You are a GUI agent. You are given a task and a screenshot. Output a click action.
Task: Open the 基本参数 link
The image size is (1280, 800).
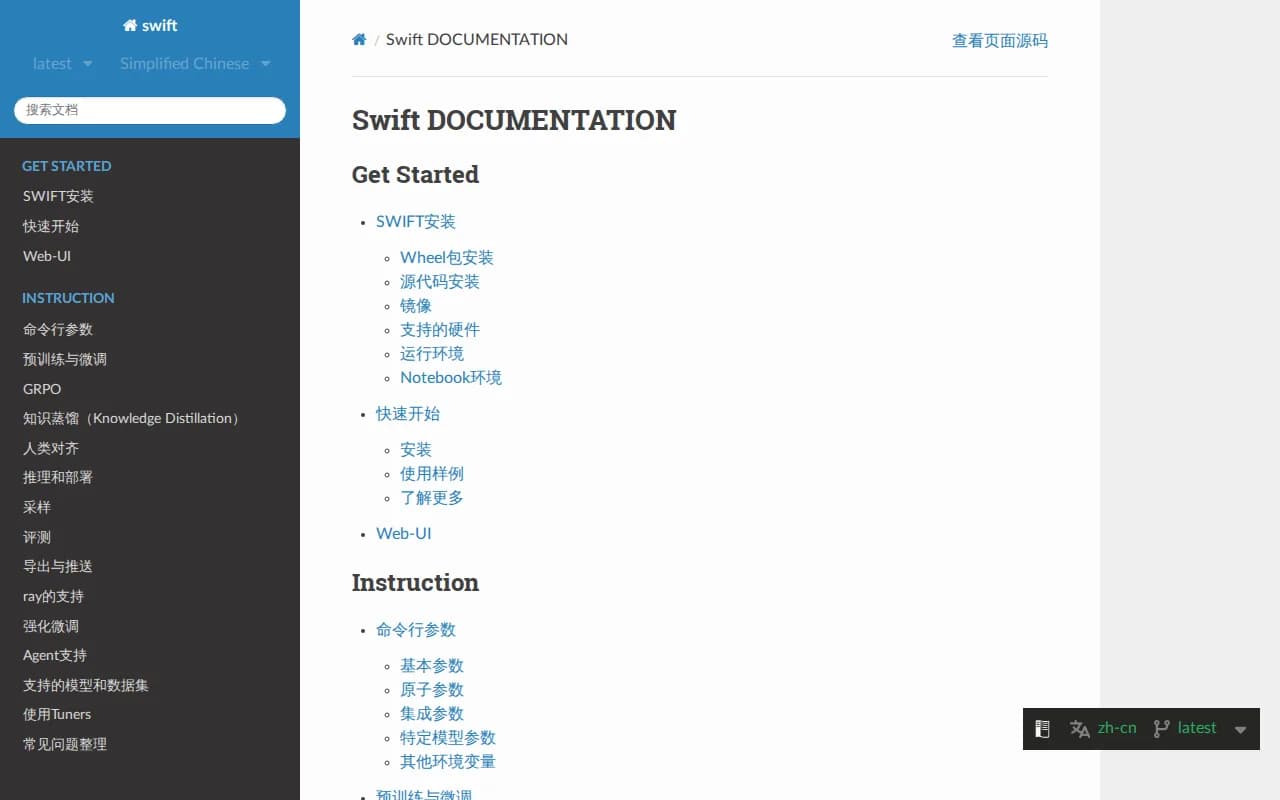pos(432,666)
